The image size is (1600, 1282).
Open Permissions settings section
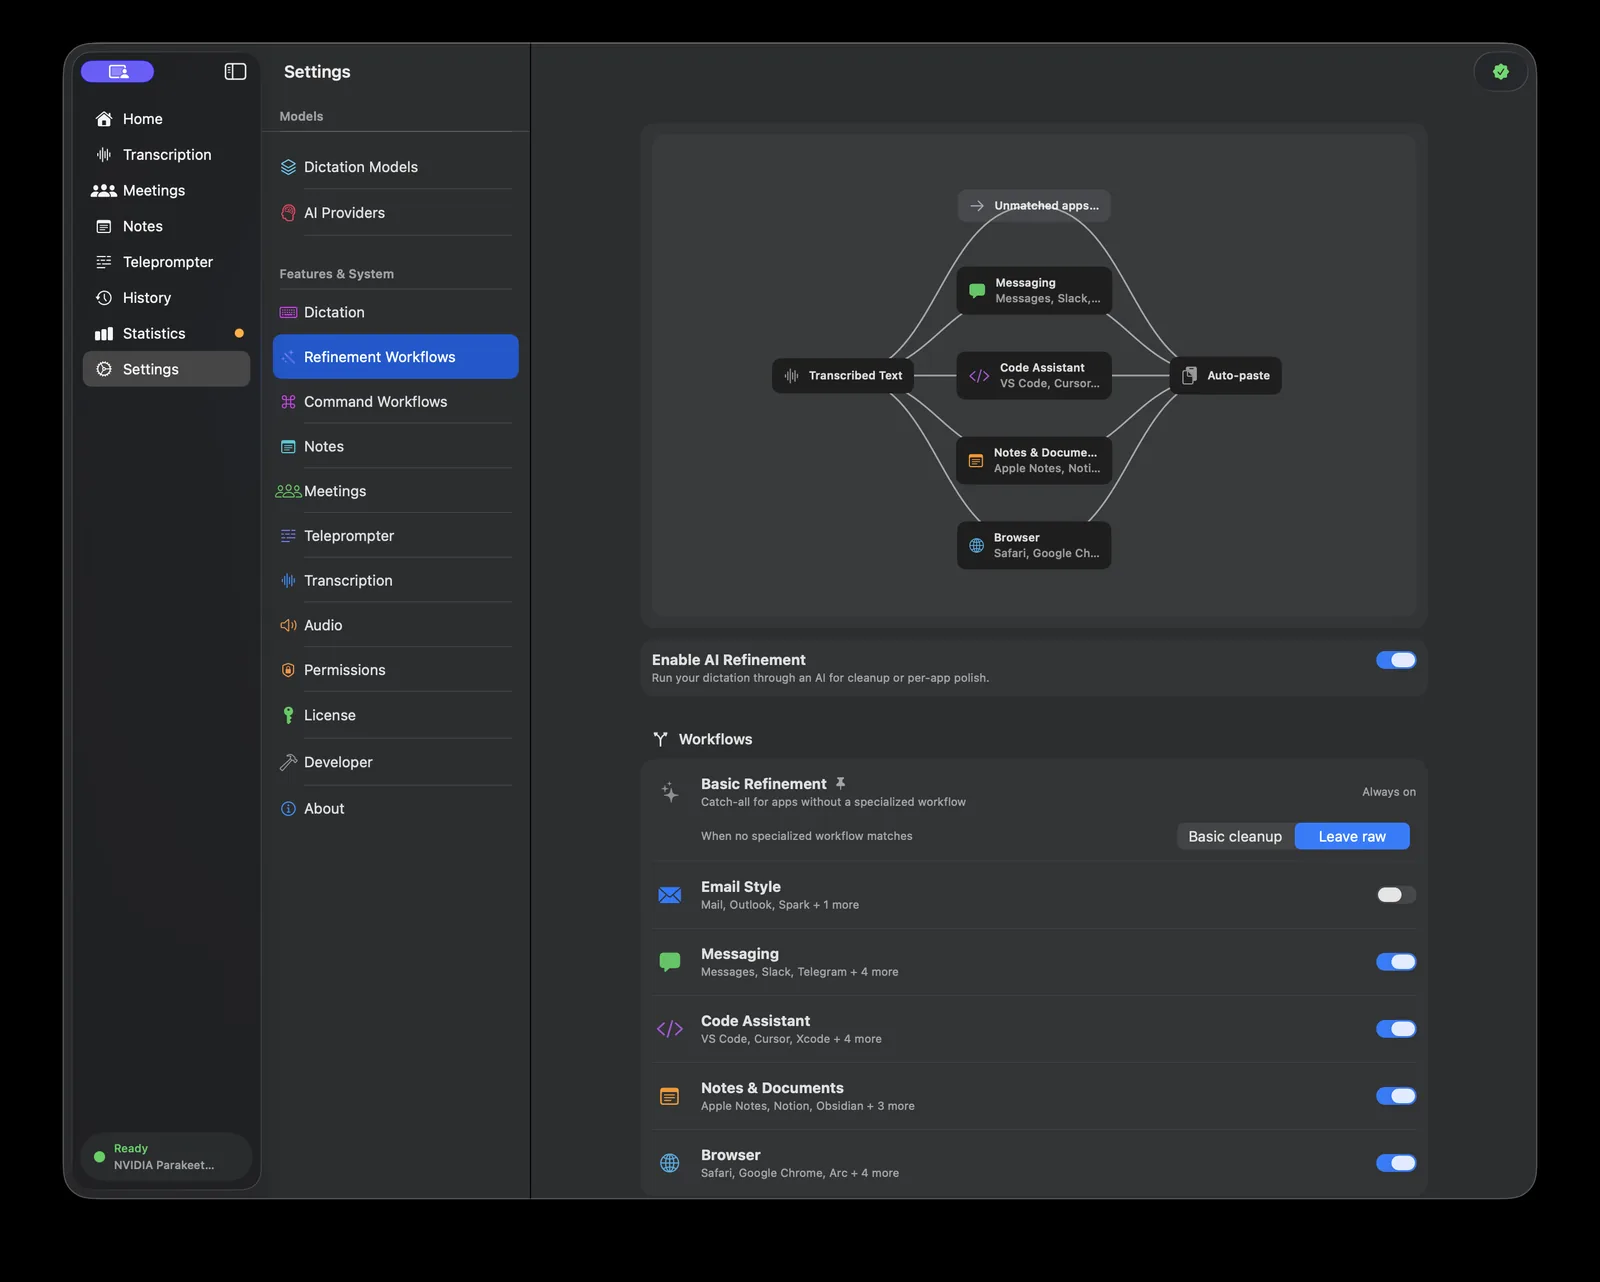point(395,670)
